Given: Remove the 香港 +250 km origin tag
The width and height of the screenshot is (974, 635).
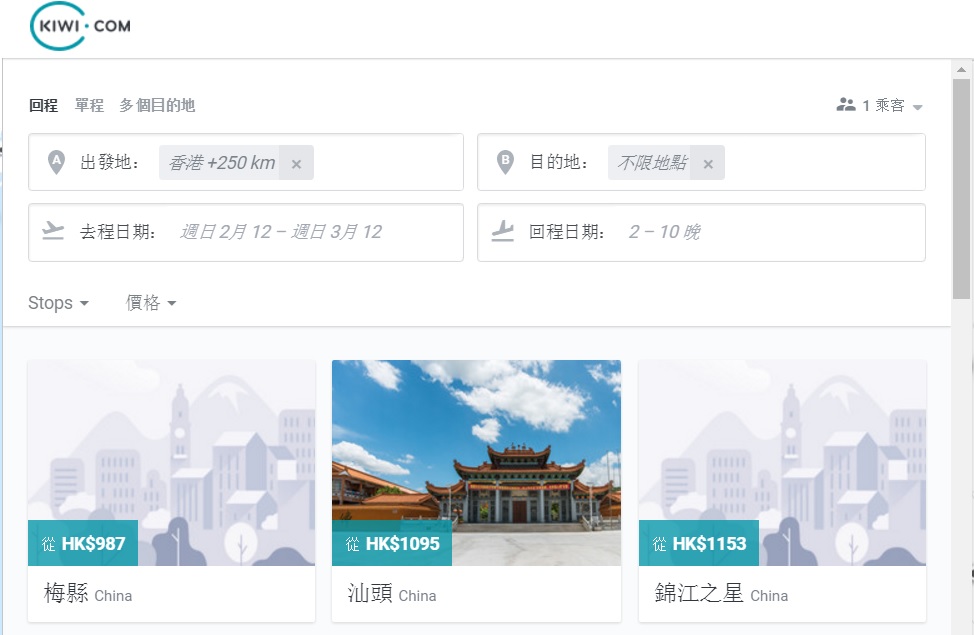Looking at the screenshot, I should tap(296, 164).
